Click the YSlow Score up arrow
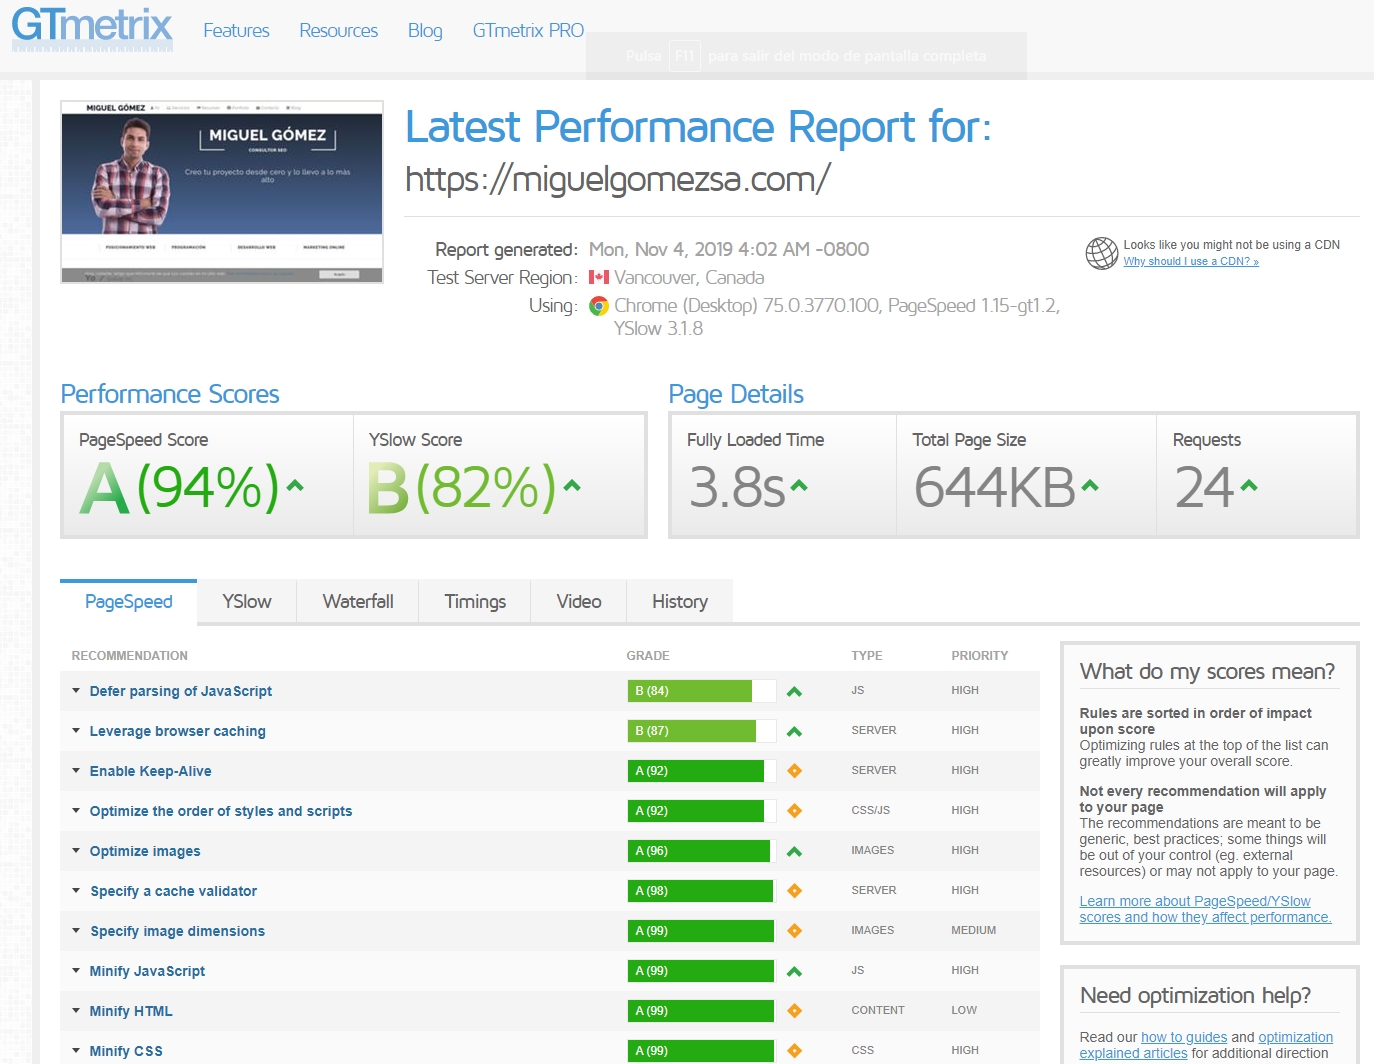 572,486
